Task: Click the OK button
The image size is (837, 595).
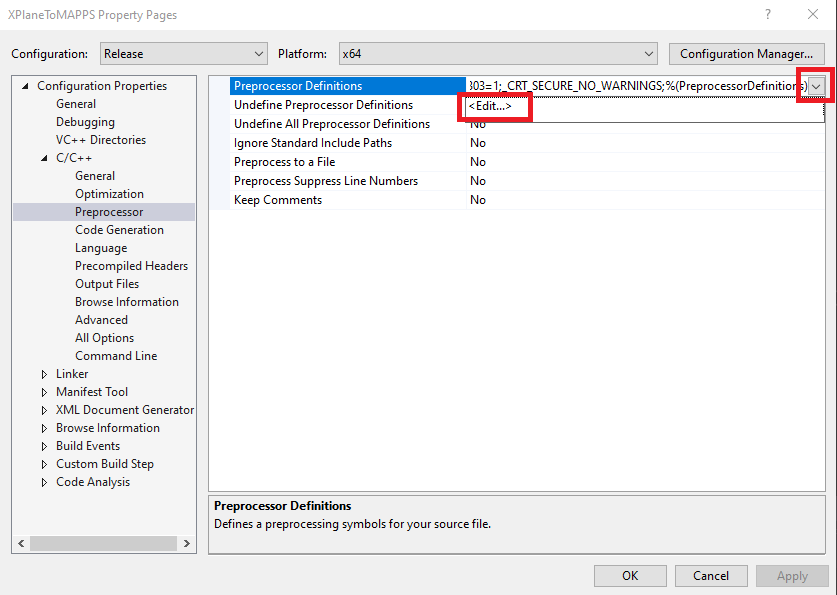Action: (x=629, y=576)
